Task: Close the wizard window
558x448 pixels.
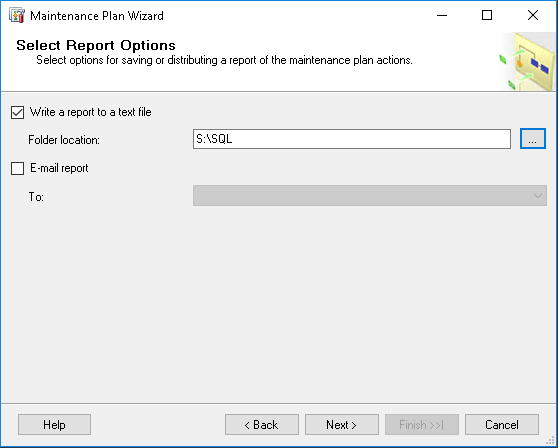Action: pos(533,15)
